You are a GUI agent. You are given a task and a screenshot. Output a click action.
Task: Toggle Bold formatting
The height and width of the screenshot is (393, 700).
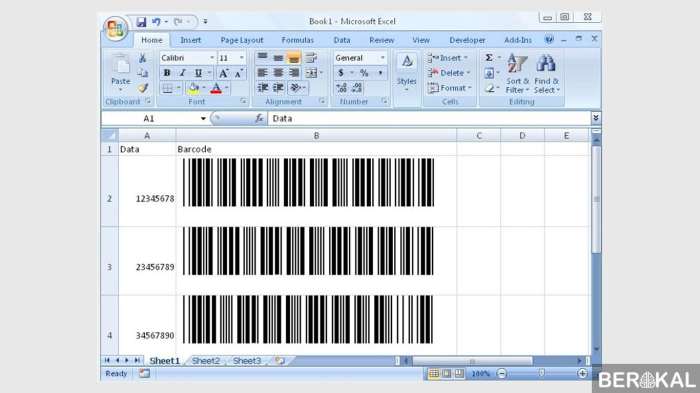167,73
